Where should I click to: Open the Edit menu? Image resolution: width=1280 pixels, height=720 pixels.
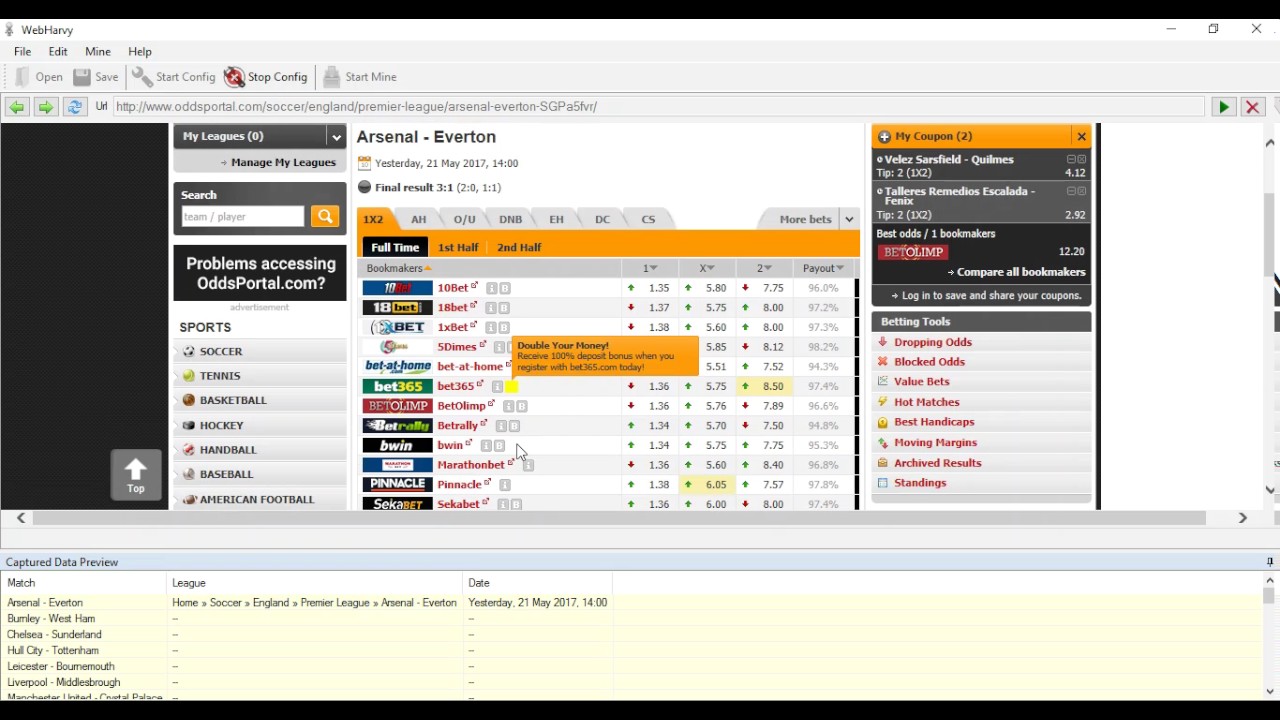[x=58, y=52]
